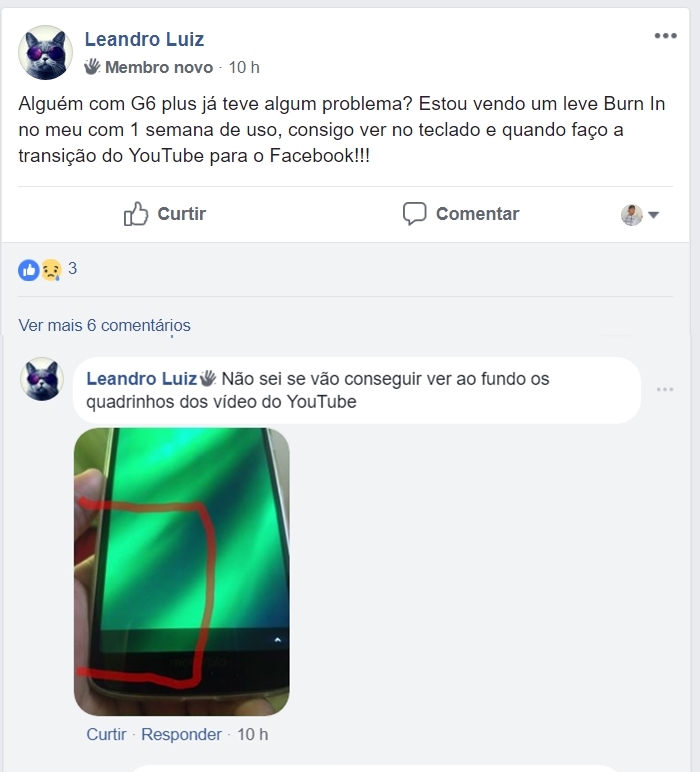This screenshot has height=772, width=700.
Task: Expand the comment-as profile dropdown arrow
Action: pyautogui.click(x=653, y=215)
